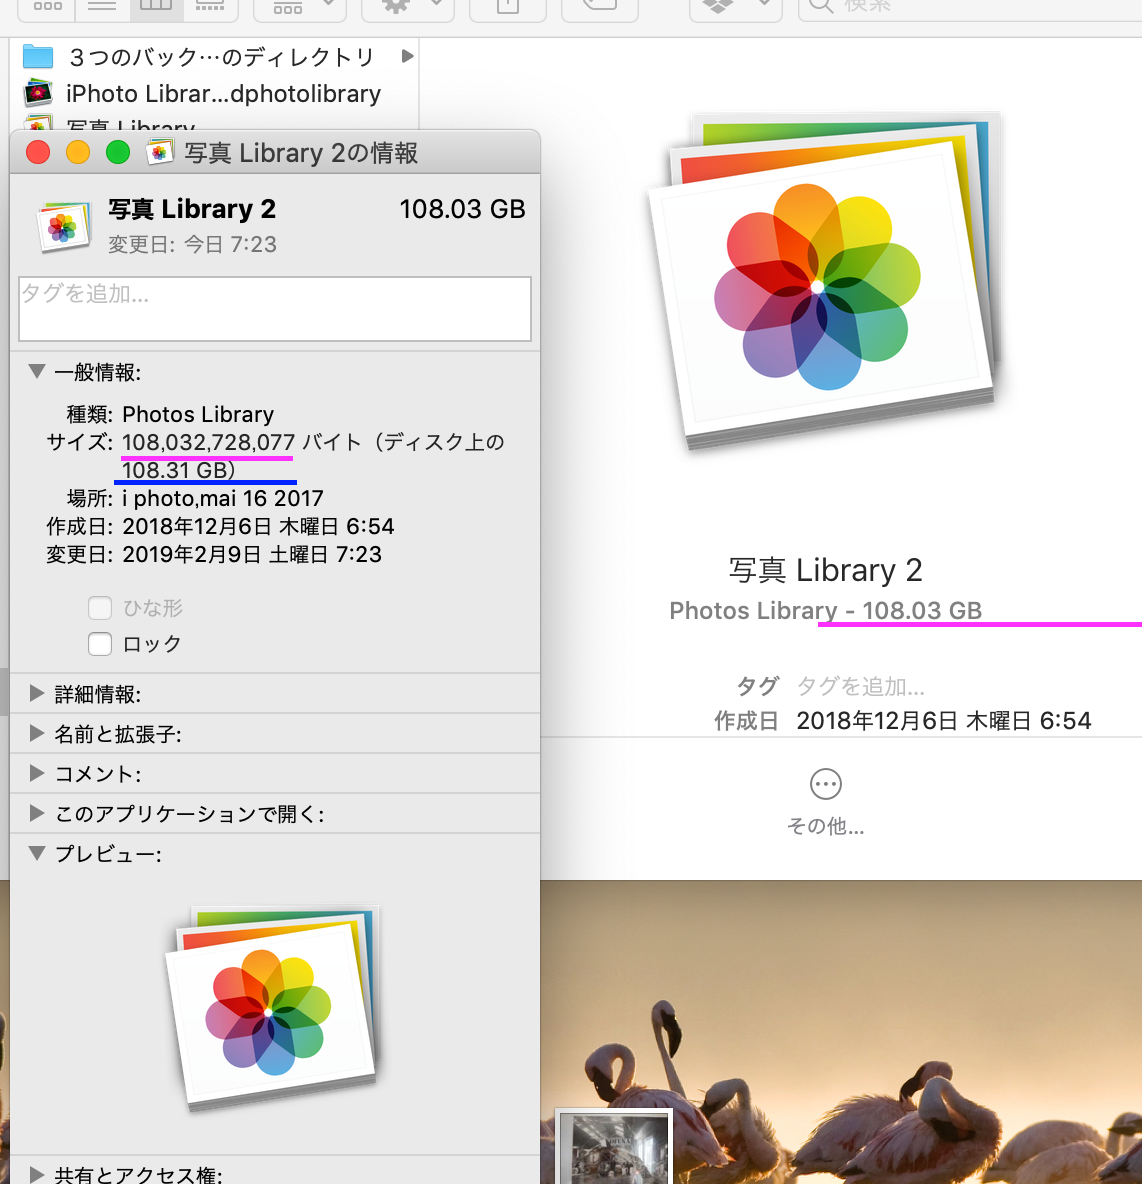Click the 変更日 2019年2月9日 value

pos(252,554)
